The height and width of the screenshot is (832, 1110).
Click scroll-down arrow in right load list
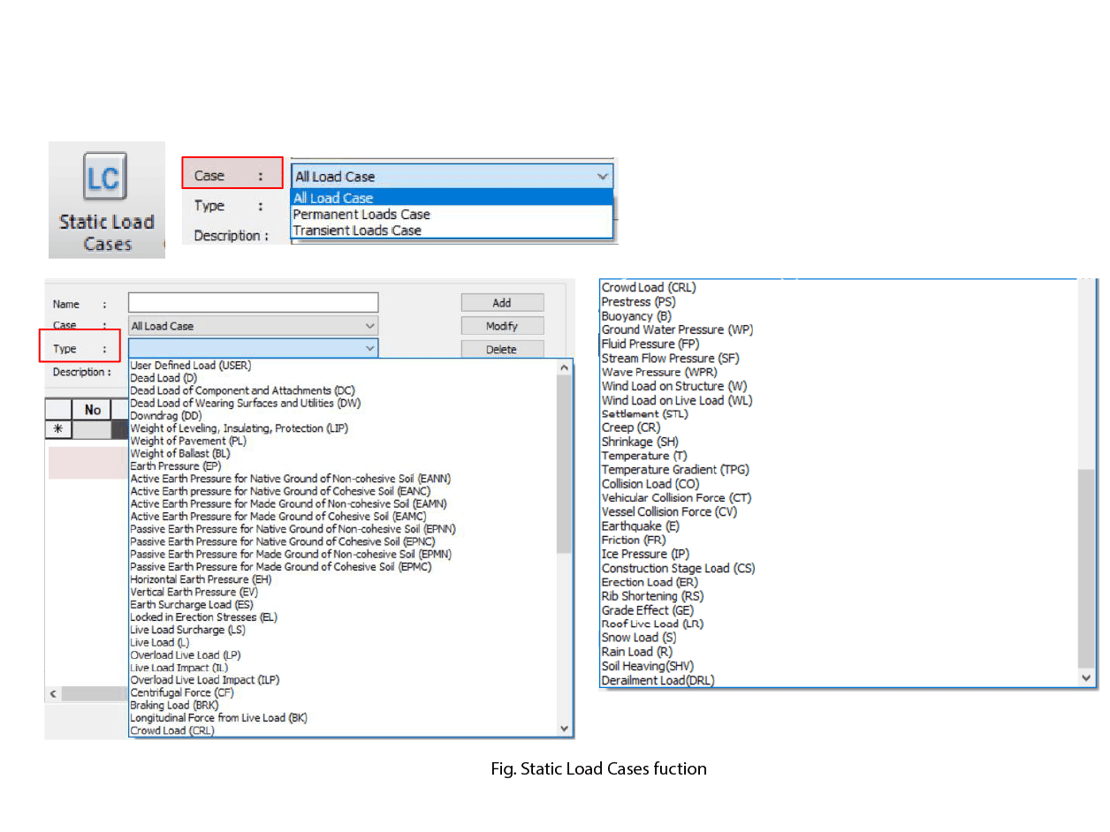[1087, 678]
